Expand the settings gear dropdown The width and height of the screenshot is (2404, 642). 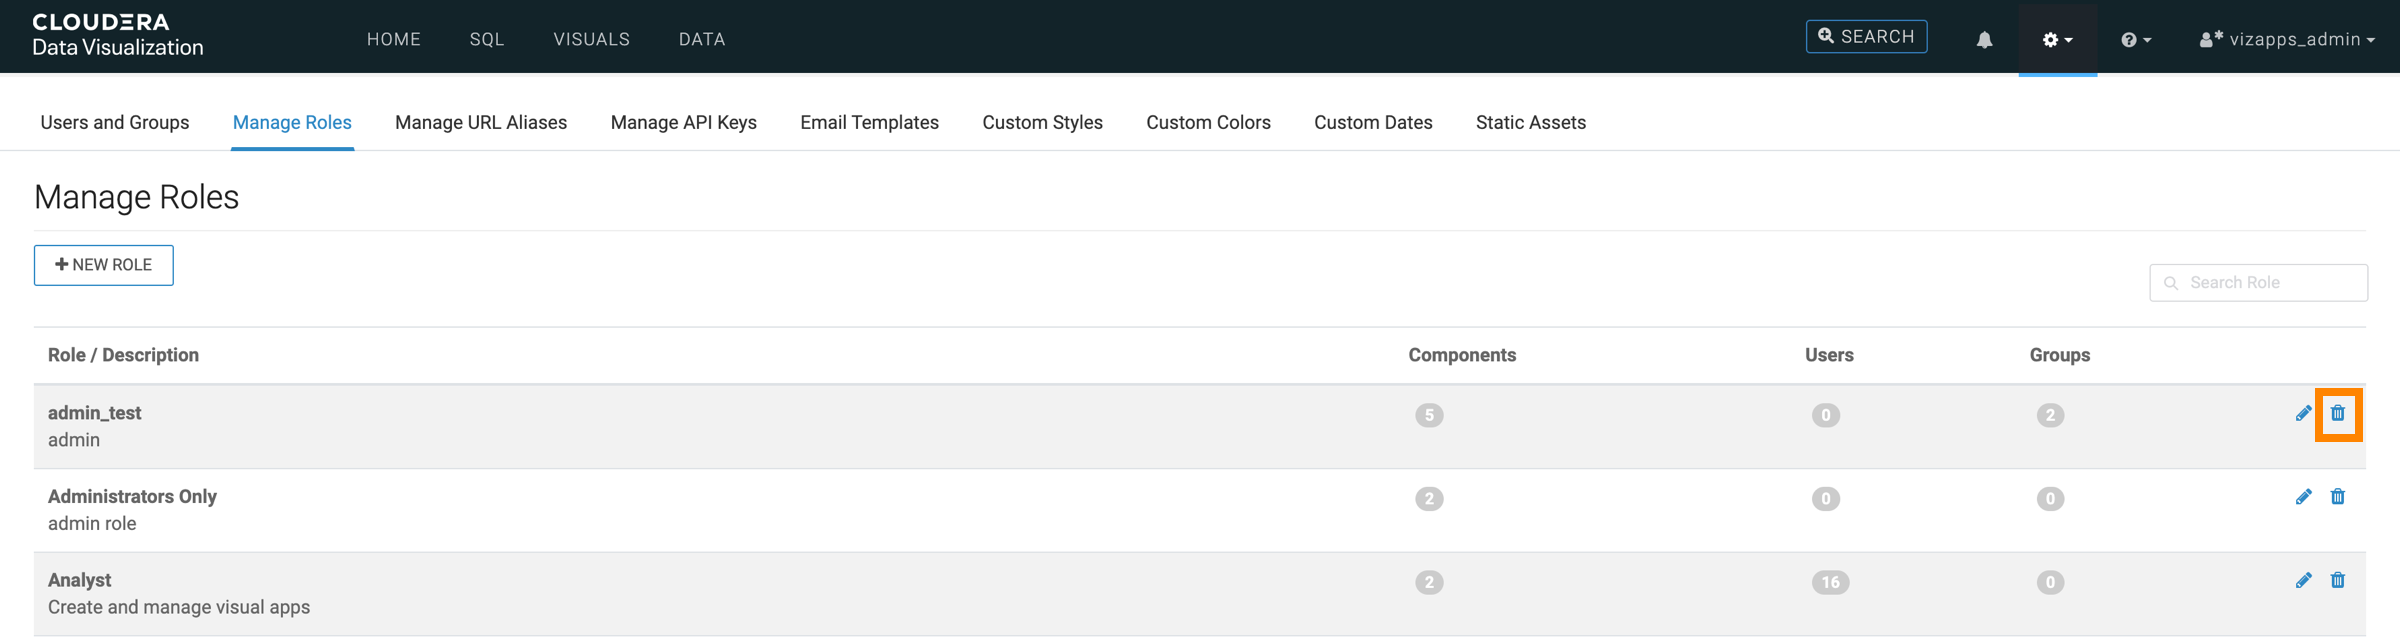point(2057,40)
